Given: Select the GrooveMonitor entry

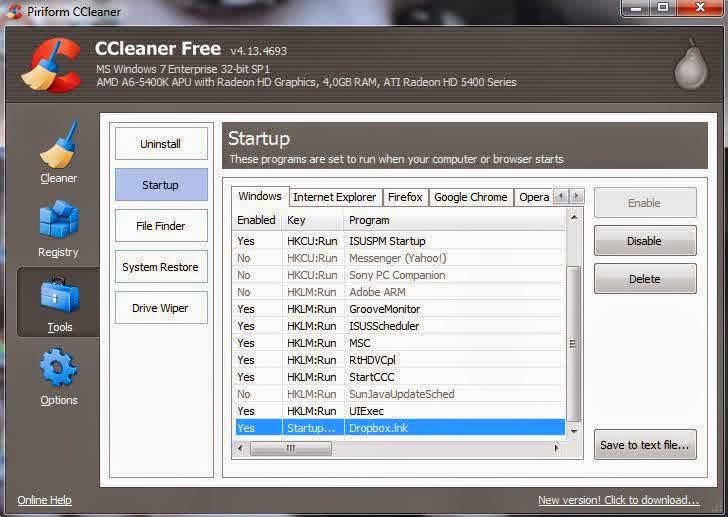Looking at the screenshot, I should (x=400, y=309).
